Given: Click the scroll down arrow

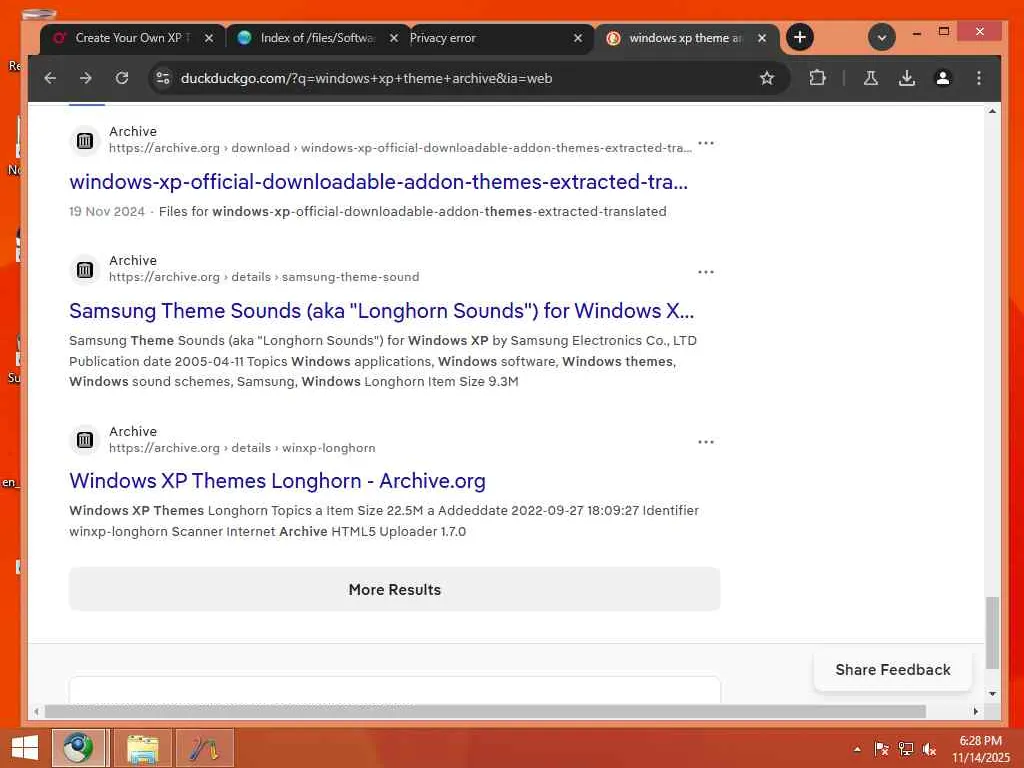Looking at the screenshot, I should [x=992, y=694].
